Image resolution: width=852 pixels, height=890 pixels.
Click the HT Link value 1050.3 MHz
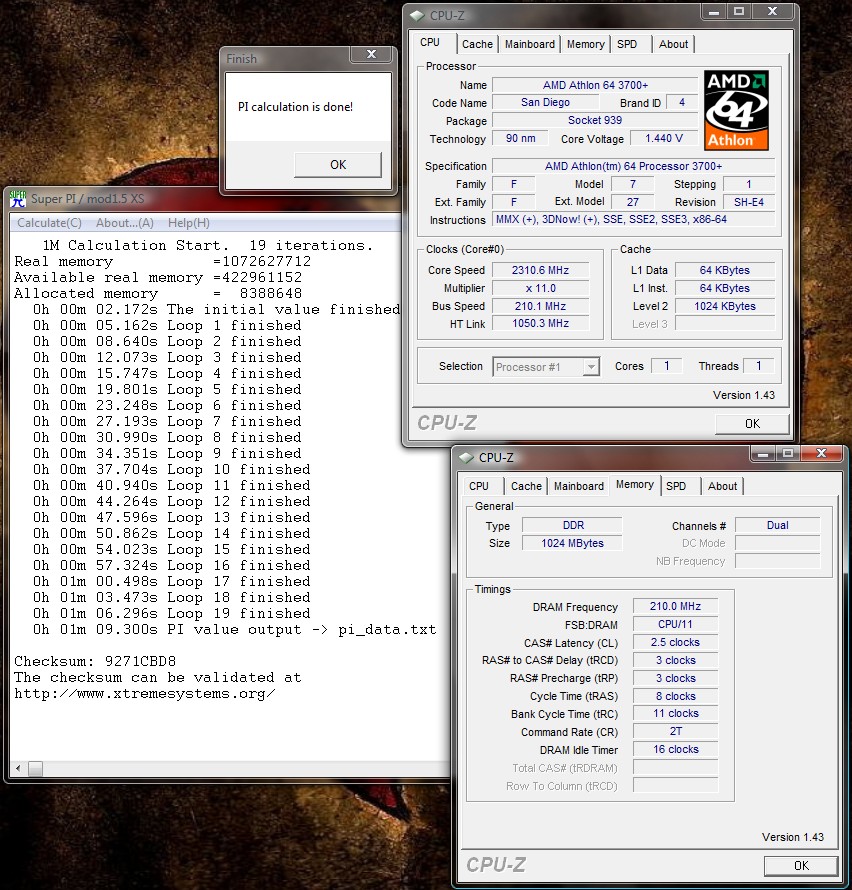pyautogui.click(x=540, y=324)
